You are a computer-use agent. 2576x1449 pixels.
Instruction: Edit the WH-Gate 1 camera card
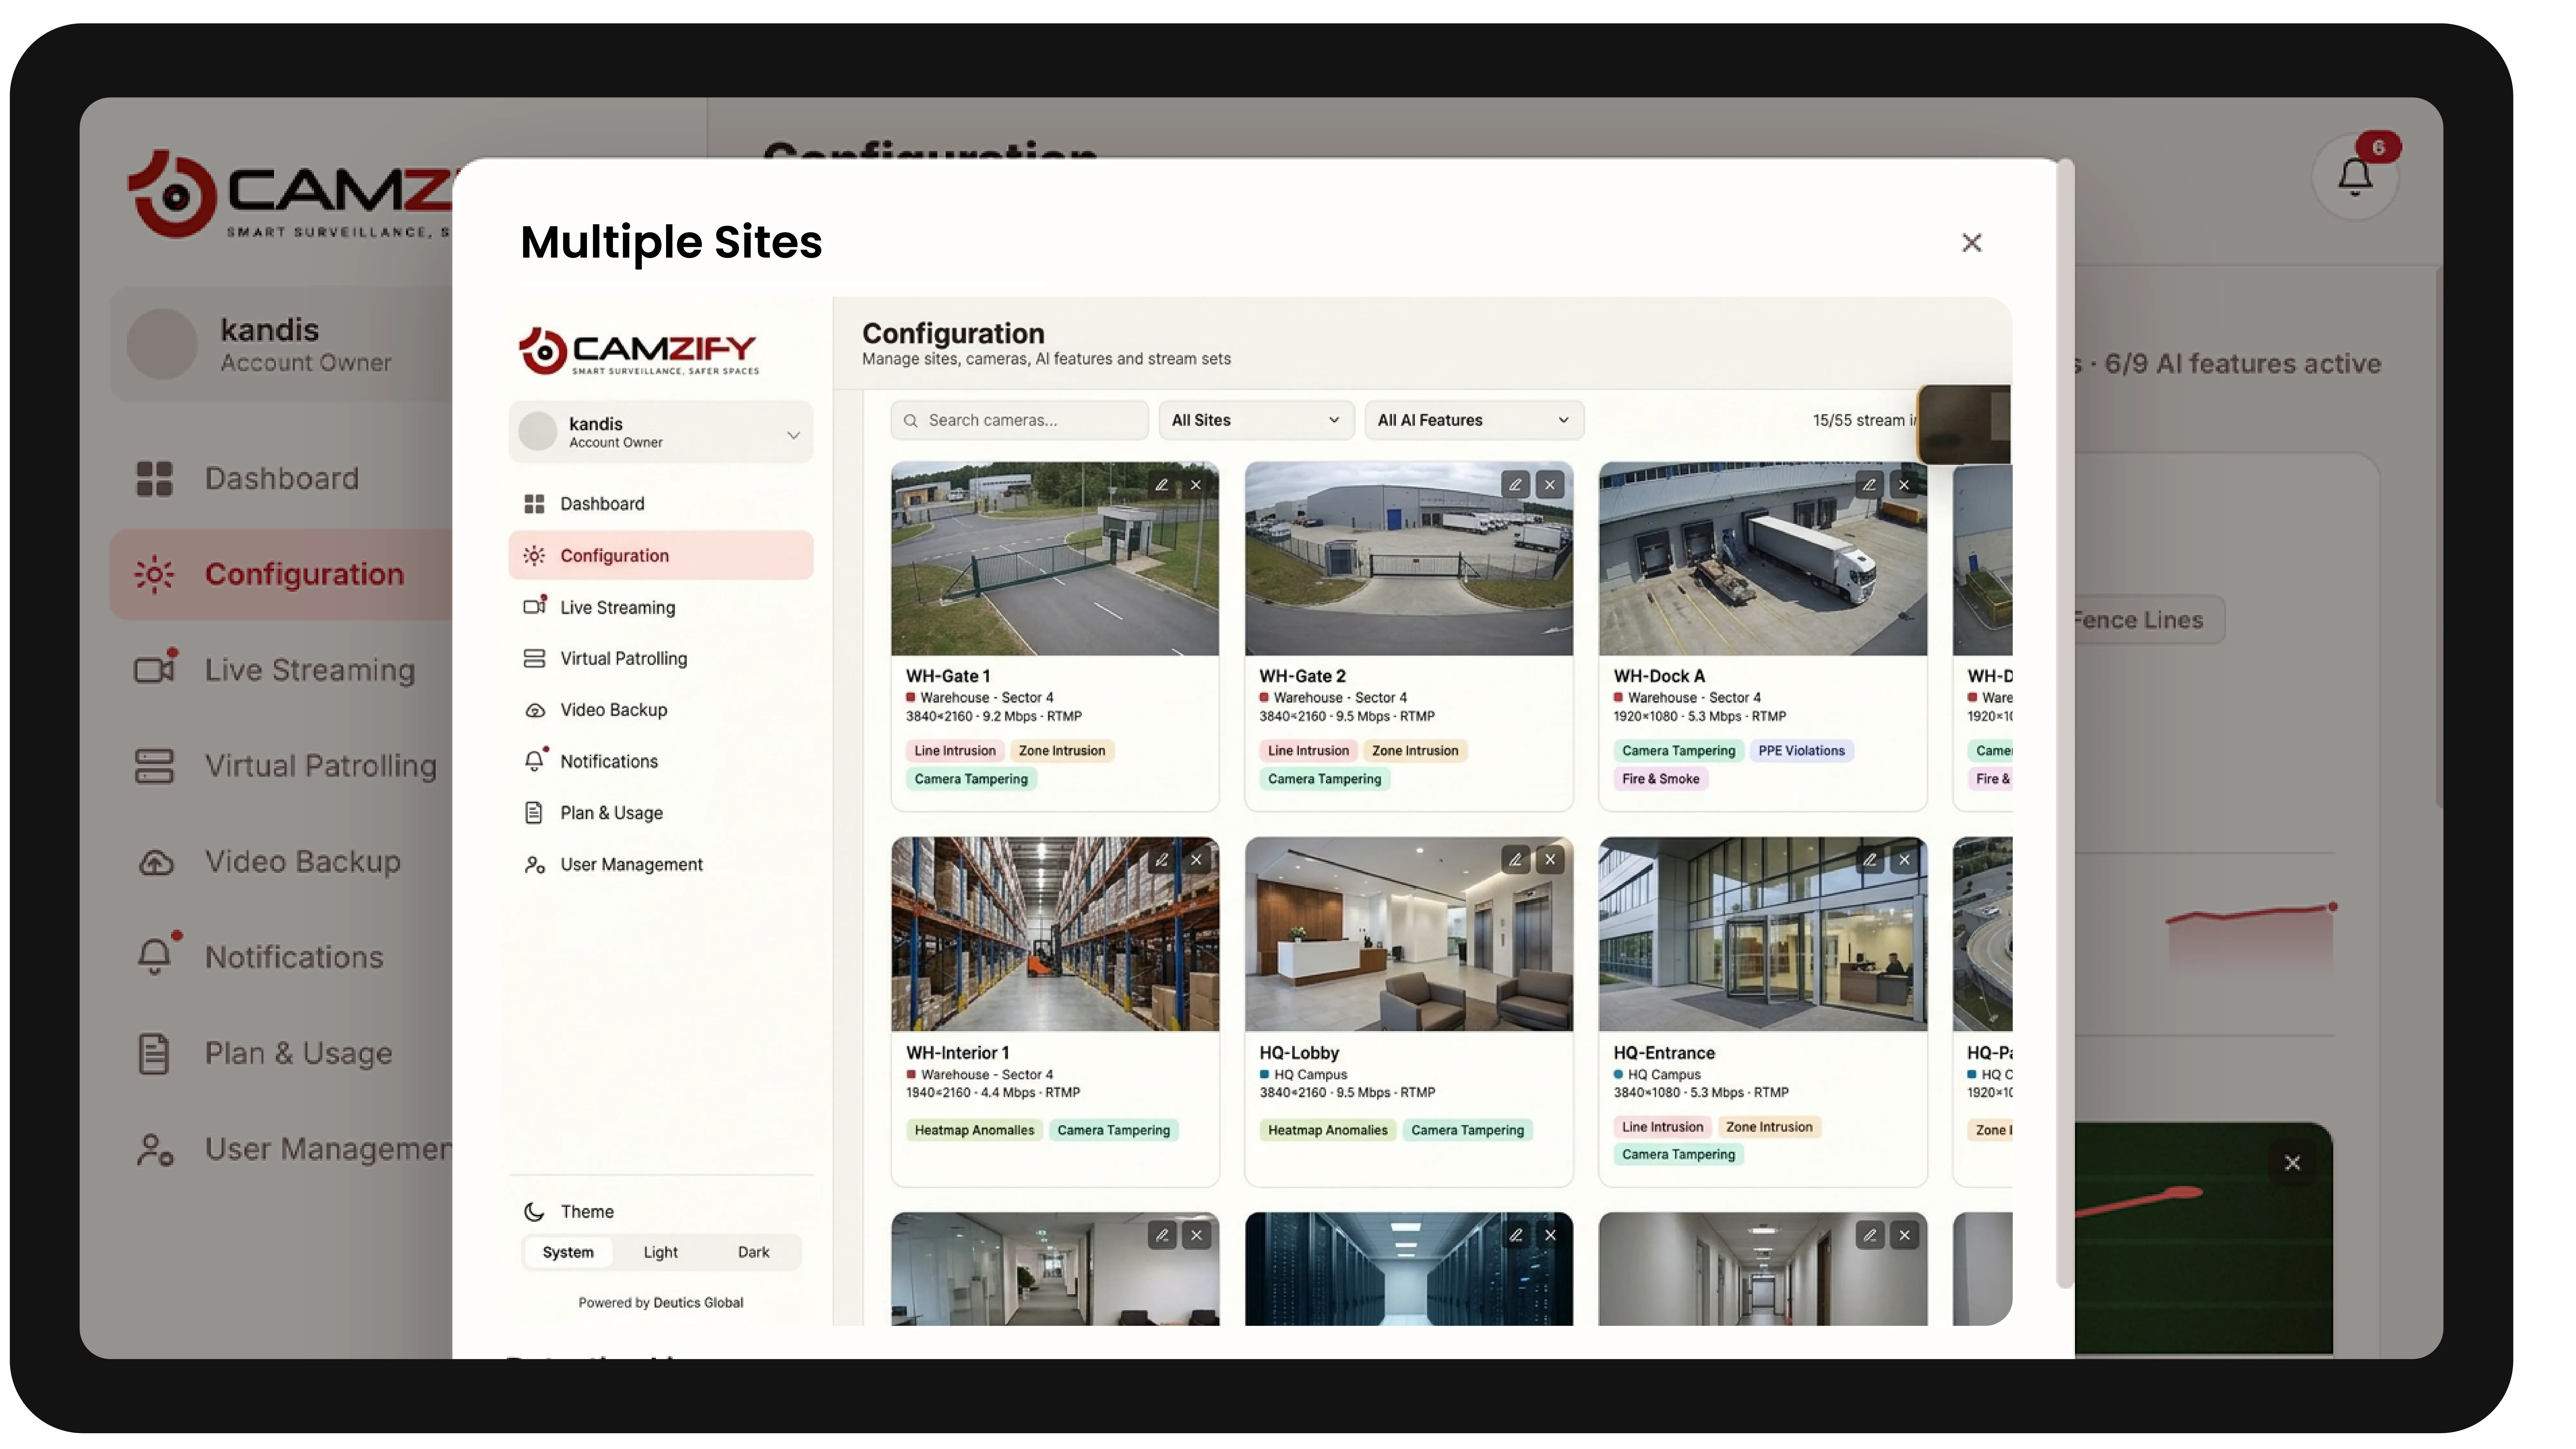[1161, 485]
